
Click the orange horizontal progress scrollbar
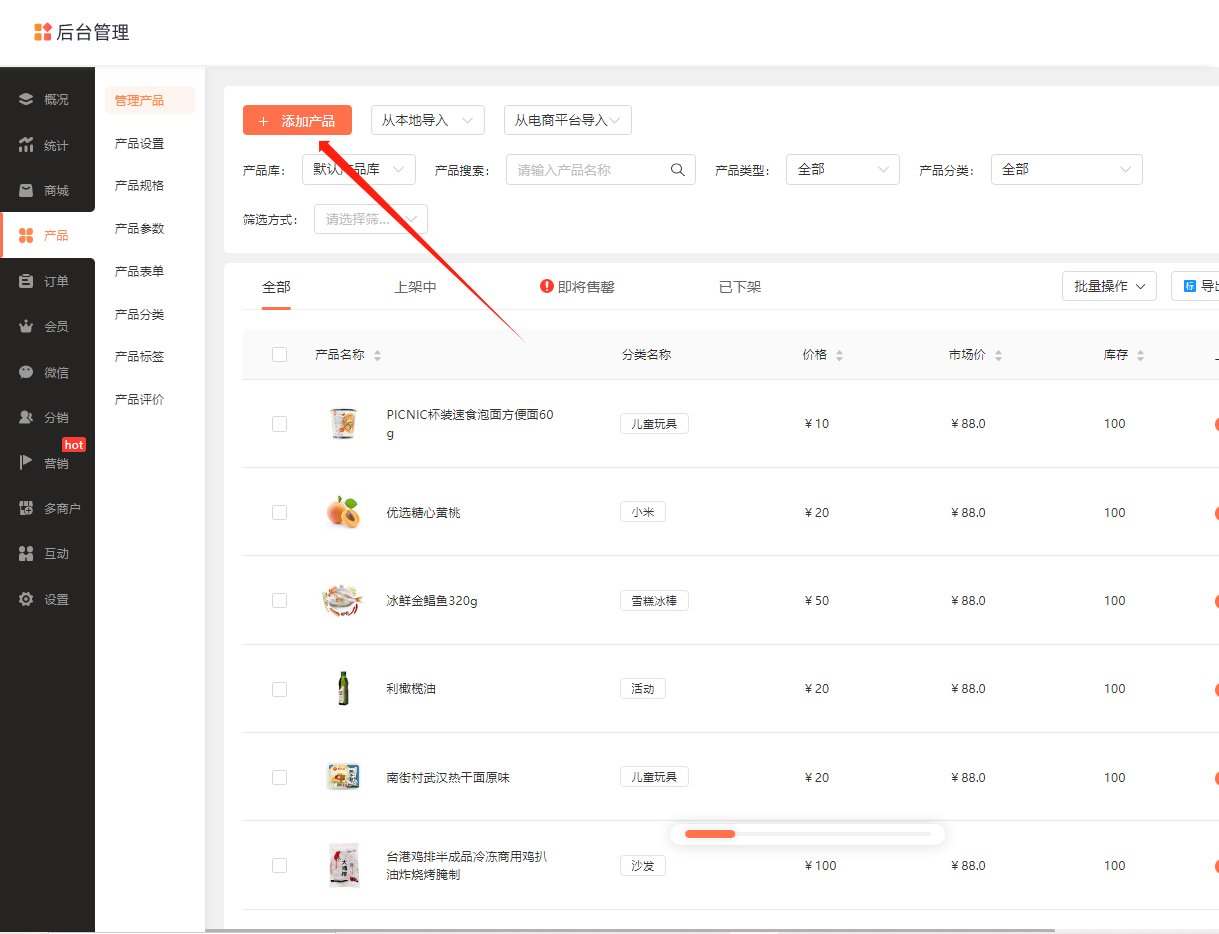tap(710, 834)
